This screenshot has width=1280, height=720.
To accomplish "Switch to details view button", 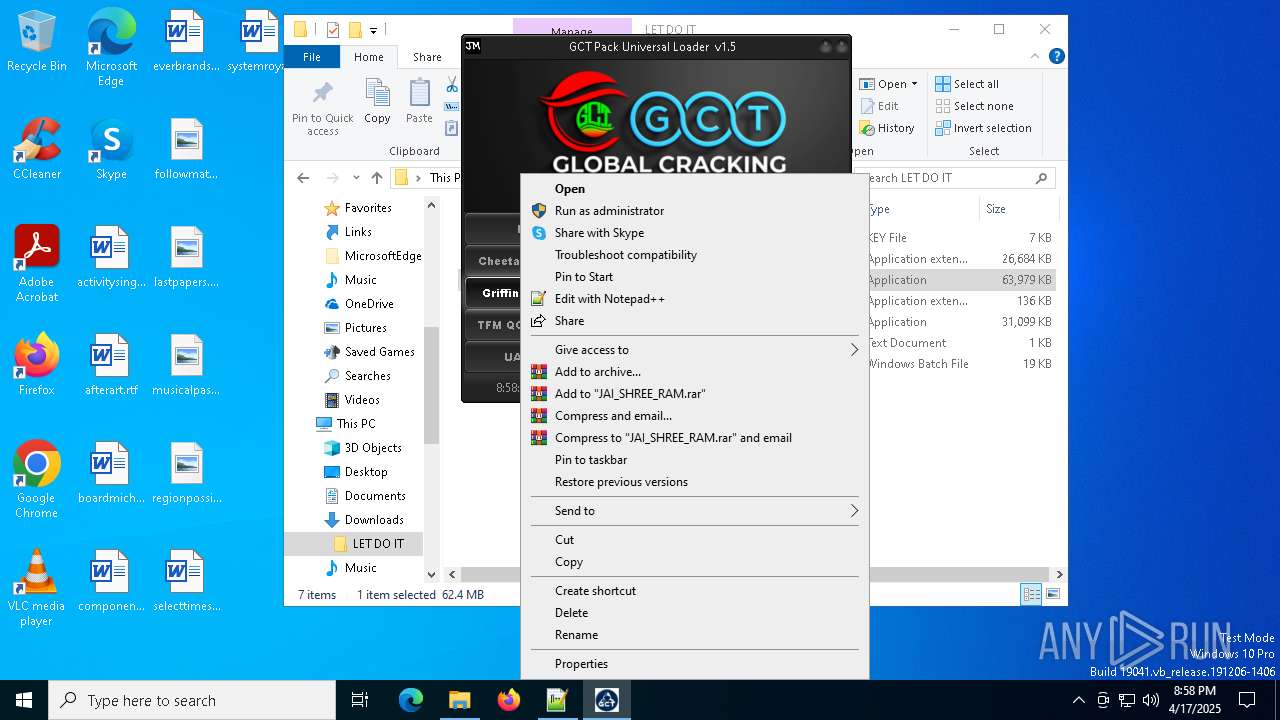I will pyautogui.click(x=1031, y=594).
